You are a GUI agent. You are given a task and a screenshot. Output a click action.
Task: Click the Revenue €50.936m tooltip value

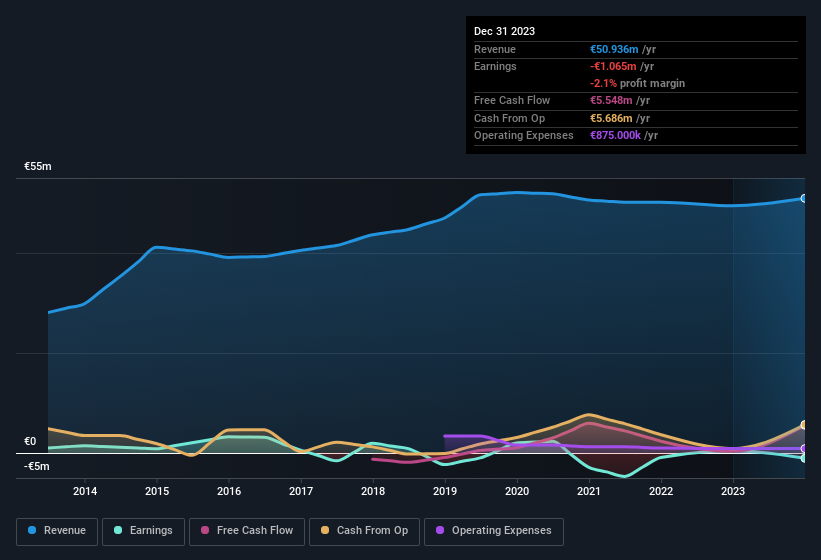click(x=614, y=49)
